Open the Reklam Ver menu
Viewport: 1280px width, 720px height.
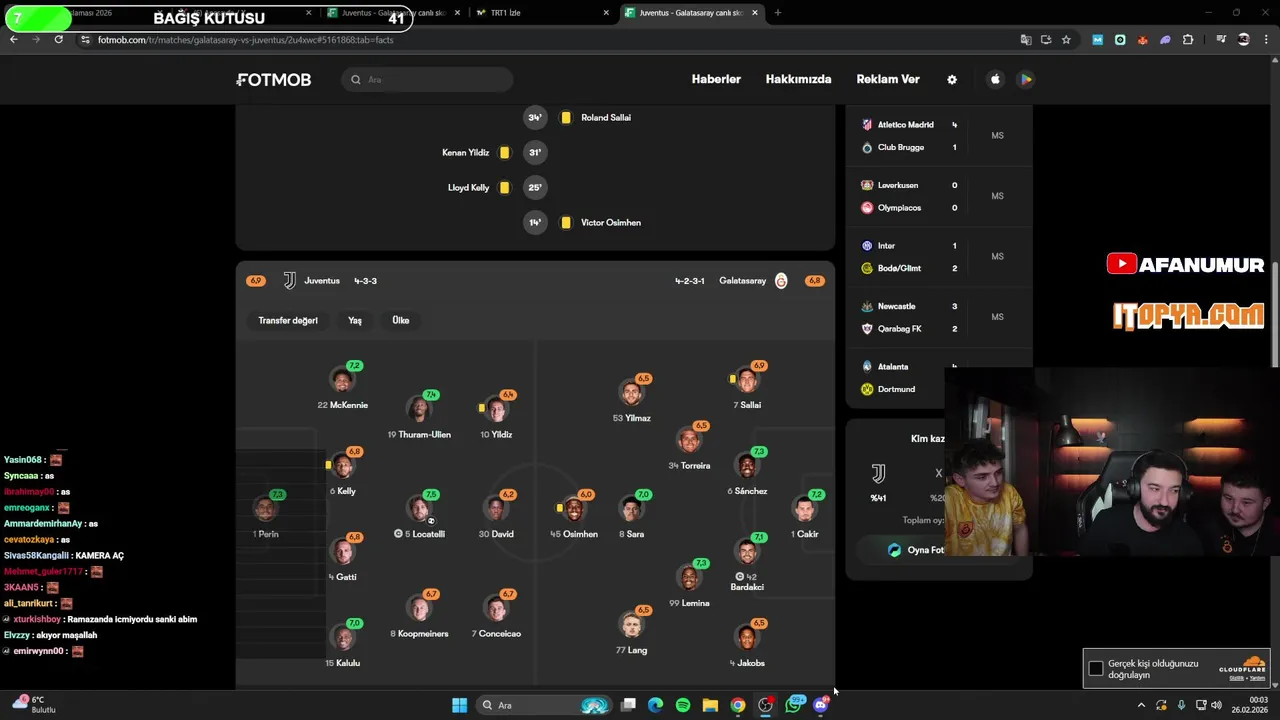pyautogui.click(x=888, y=80)
